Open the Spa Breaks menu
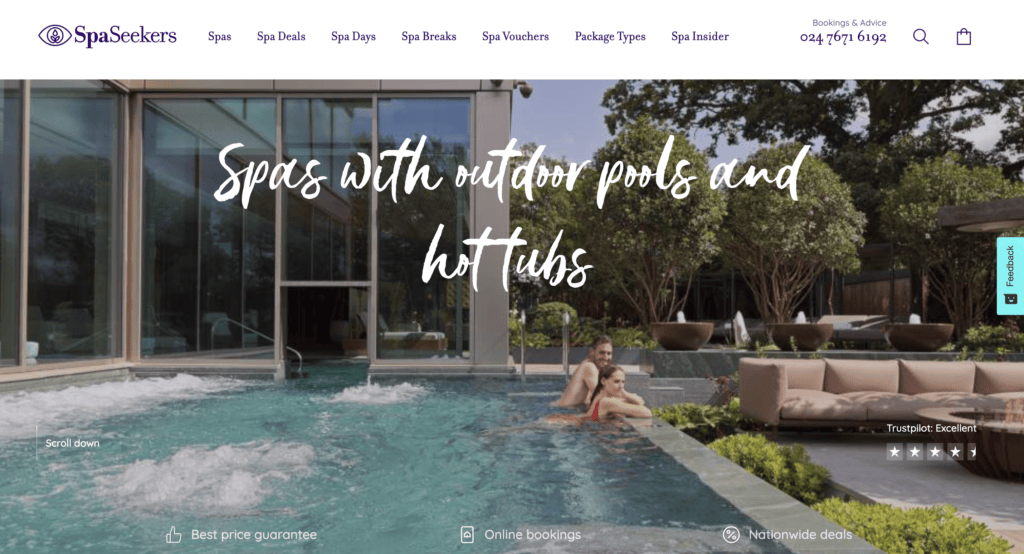This screenshot has height=554, width=1024. click(x=429, y=37)
